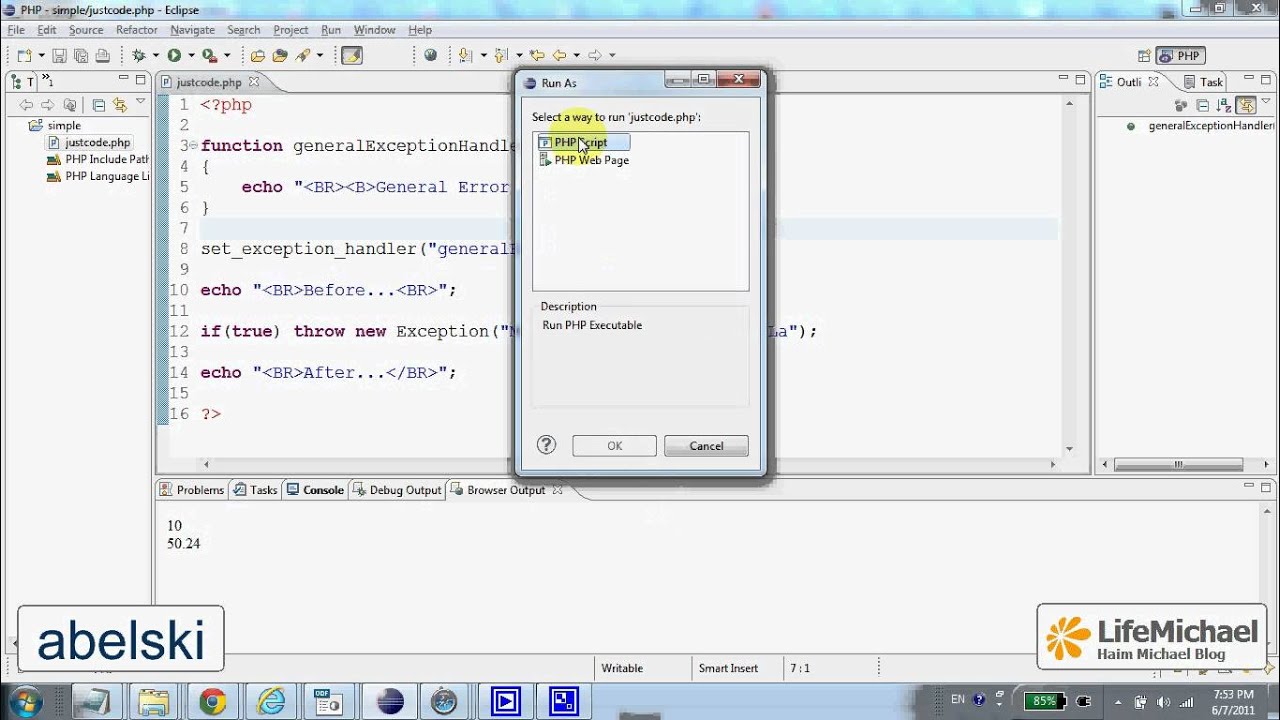This screenshot has width=1280, height=720.
Task: Click the green Run icon
Action: (x=174, y=56)
